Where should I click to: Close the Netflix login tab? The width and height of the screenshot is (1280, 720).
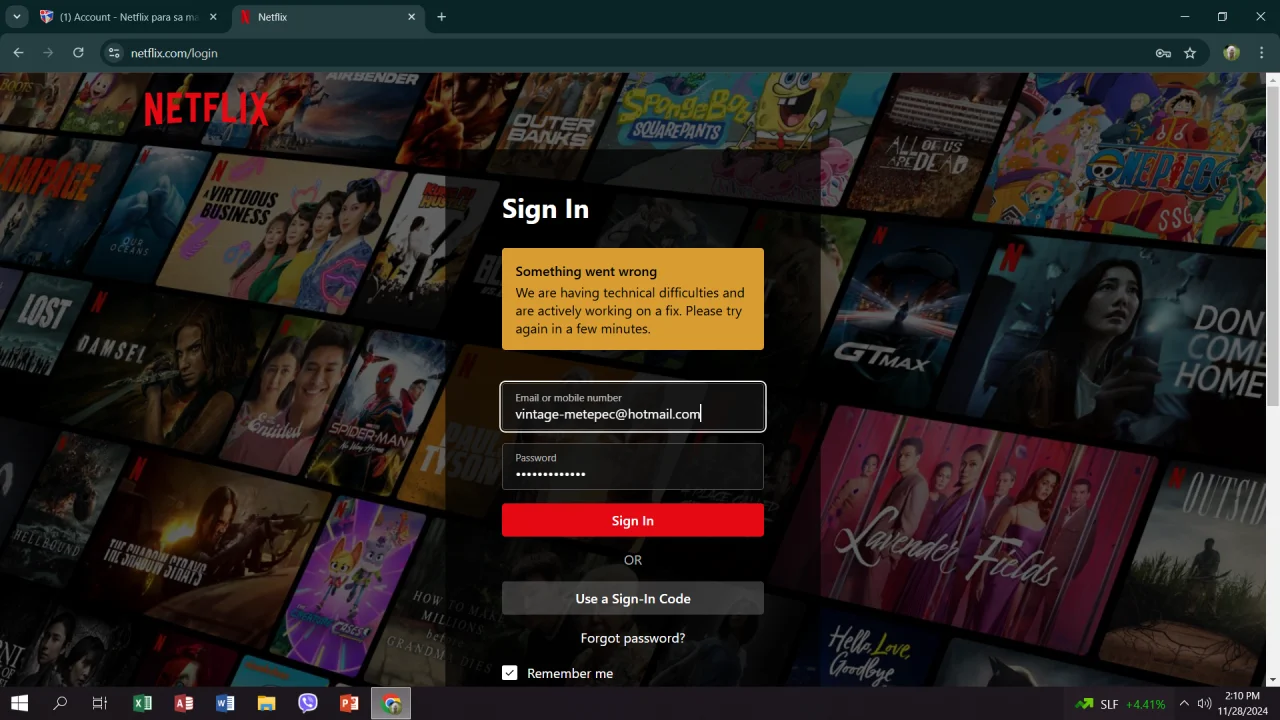pos(411,17)
